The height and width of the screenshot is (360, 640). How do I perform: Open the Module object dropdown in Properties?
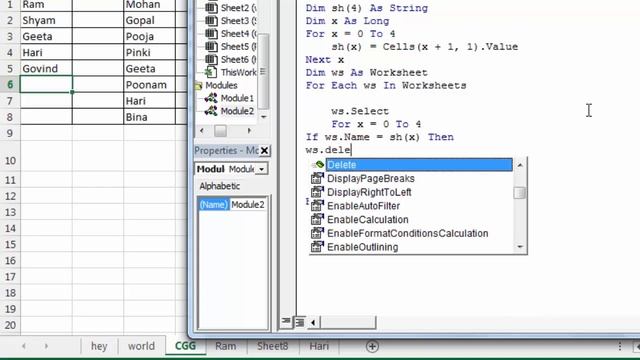tap(261, 169)
